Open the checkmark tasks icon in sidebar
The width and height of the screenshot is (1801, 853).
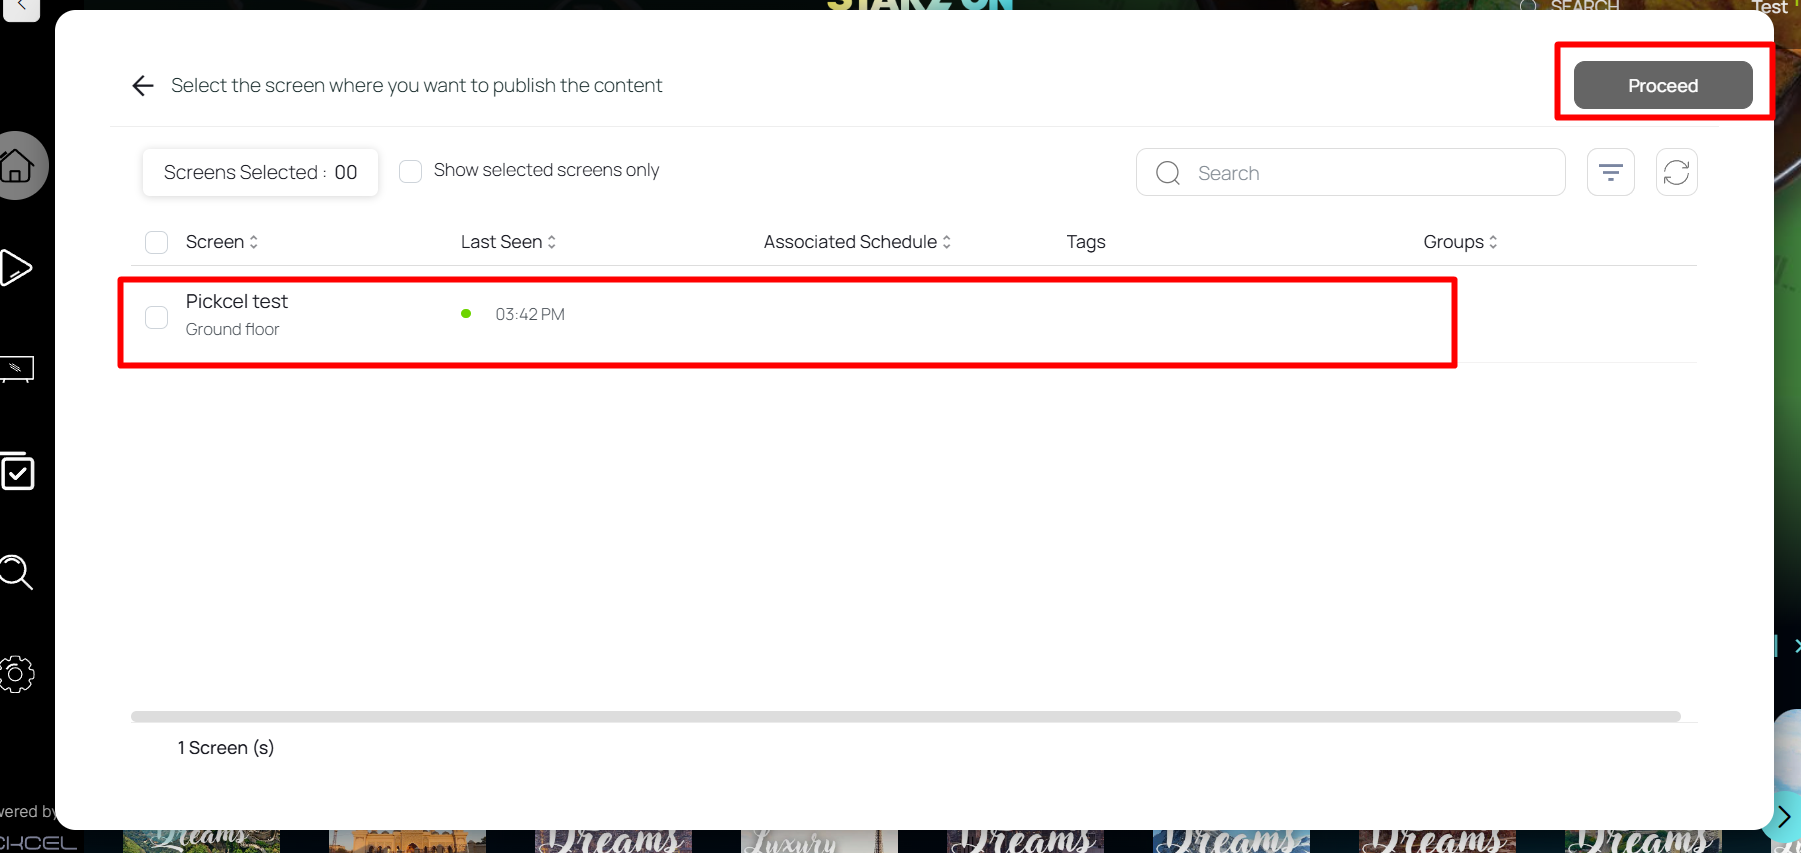tap(18, 472)
